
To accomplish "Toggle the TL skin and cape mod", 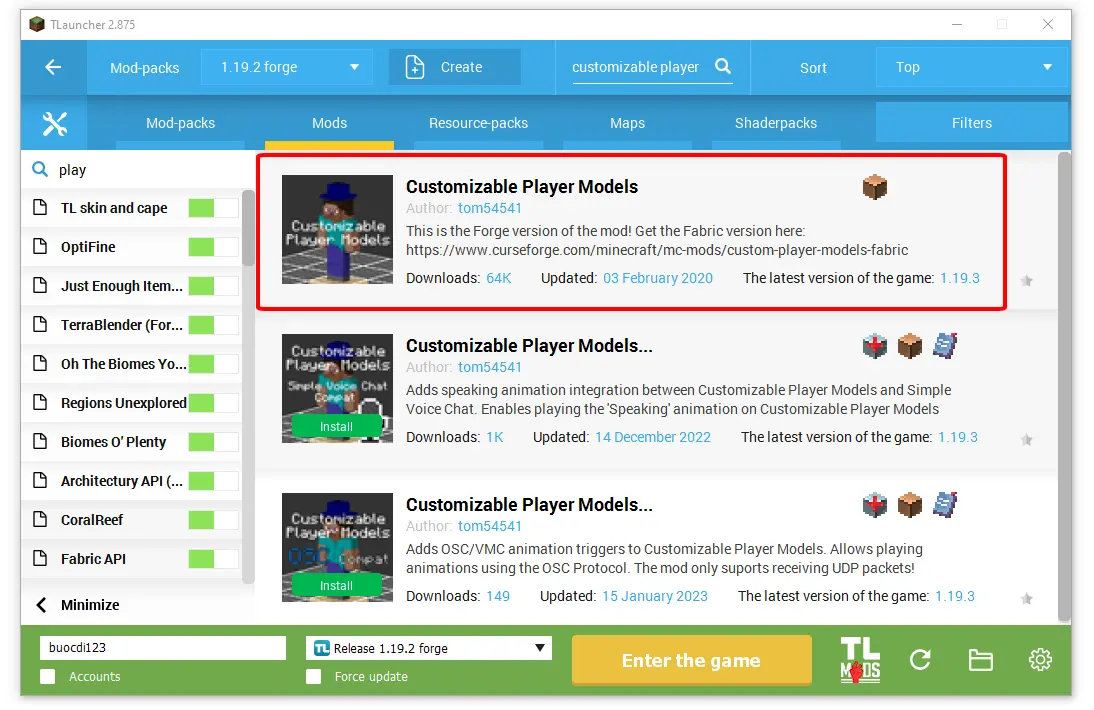I will point(213,208).
